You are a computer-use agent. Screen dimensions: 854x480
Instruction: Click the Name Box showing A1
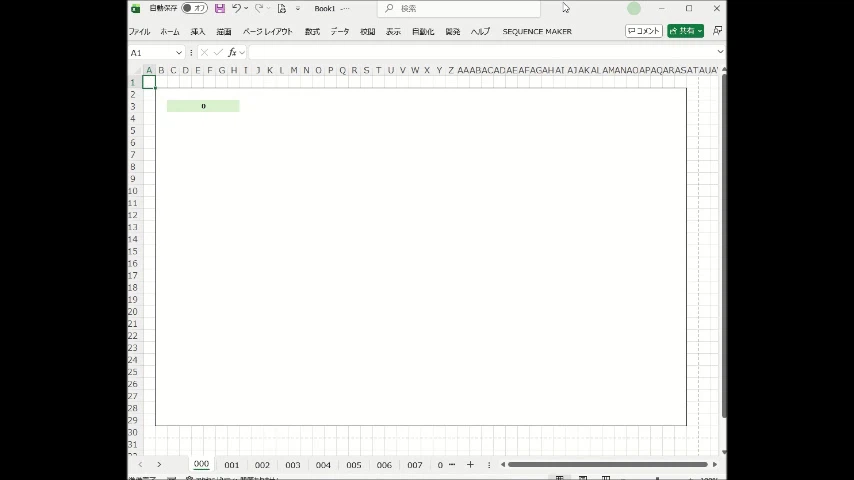click(151, 52)
